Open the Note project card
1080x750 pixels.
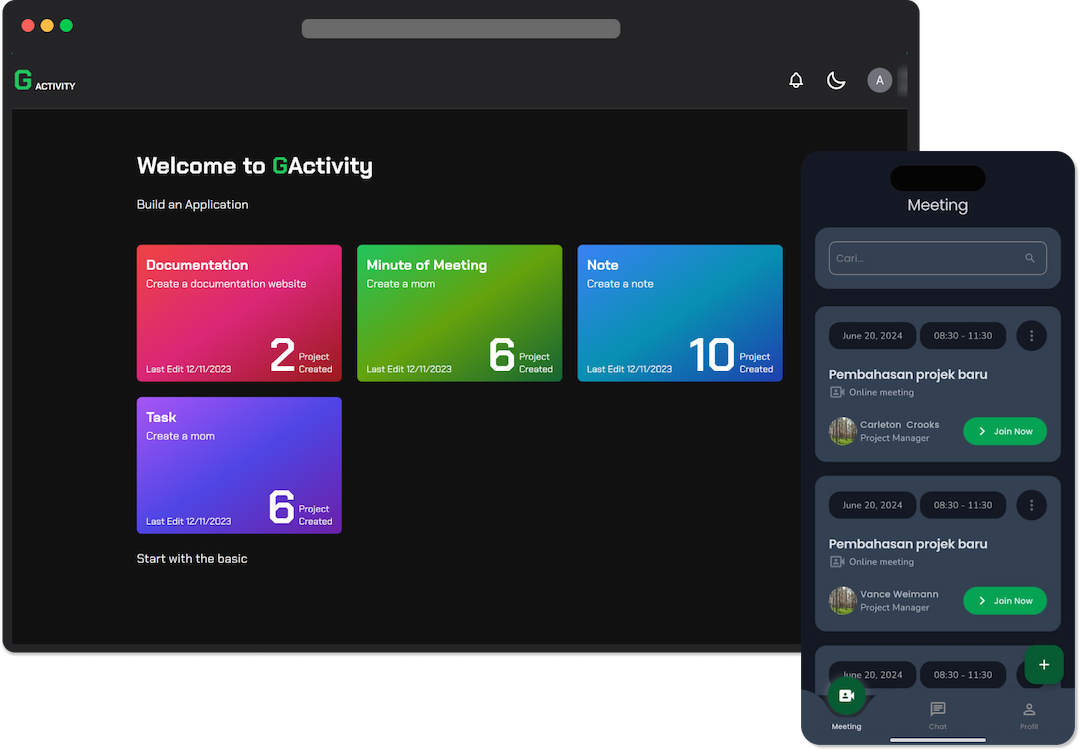[679, 313]
